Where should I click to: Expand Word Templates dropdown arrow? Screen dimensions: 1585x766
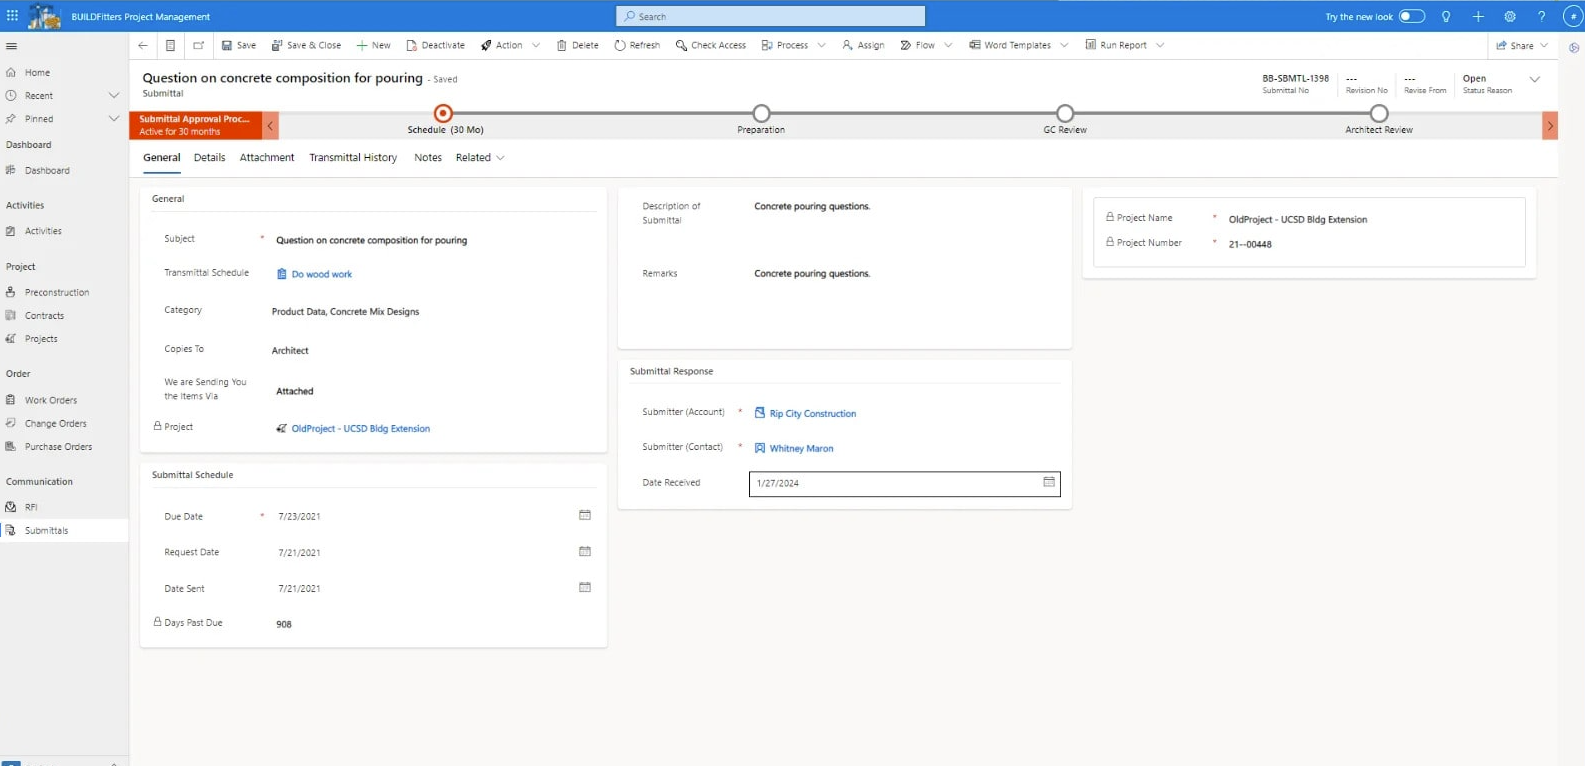coord(1064,45)
